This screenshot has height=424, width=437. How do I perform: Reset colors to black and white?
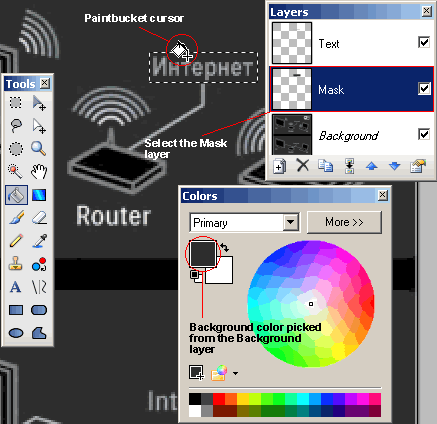tap(194, 275)
